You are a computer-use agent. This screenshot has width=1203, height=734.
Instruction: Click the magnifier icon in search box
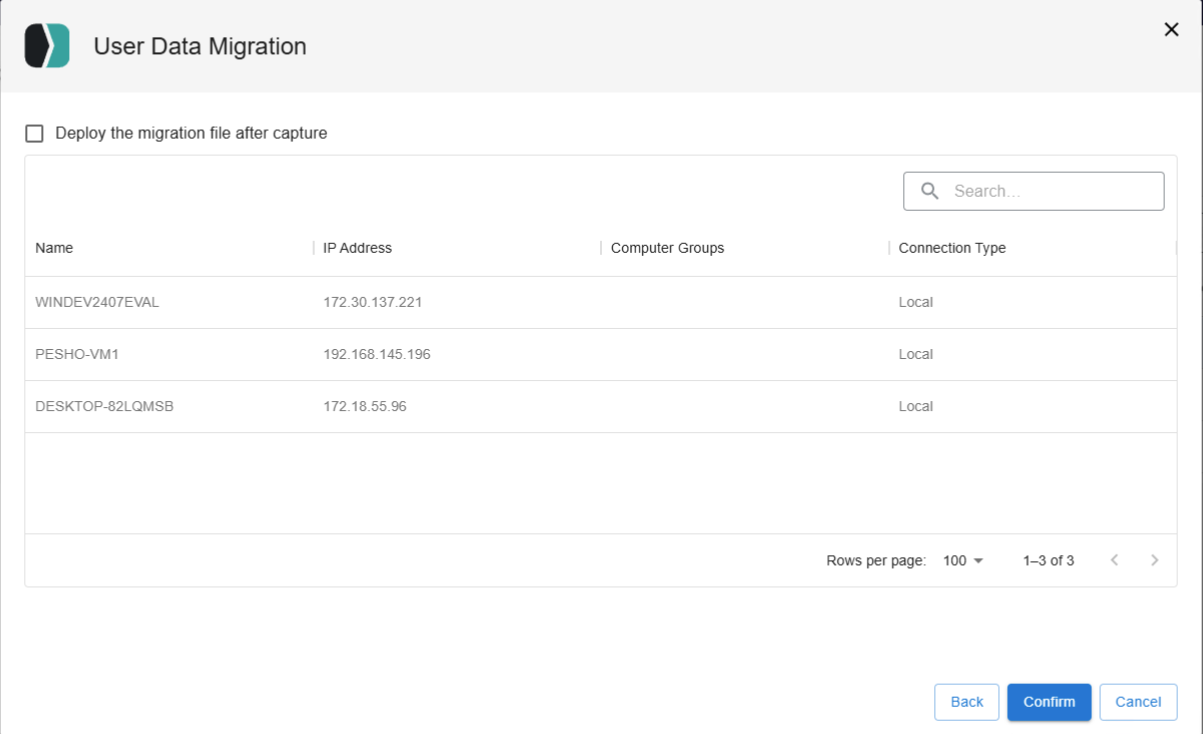930,191
